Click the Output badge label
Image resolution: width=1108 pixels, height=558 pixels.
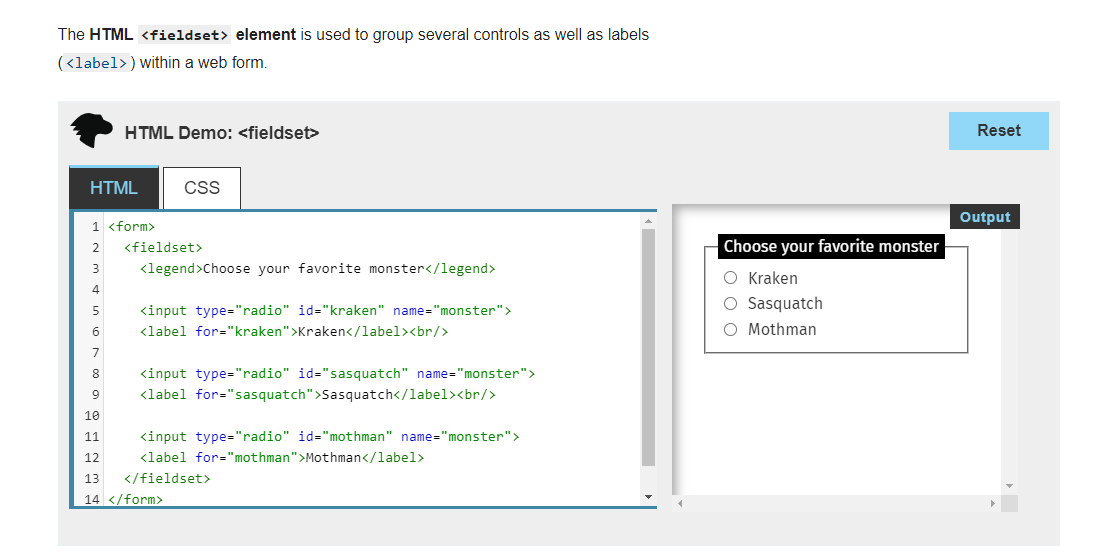tap(984, 217)
